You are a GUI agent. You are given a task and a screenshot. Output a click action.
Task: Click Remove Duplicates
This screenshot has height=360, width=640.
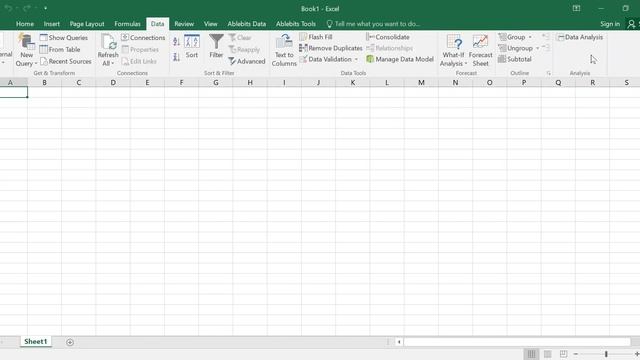pos(331,48)
